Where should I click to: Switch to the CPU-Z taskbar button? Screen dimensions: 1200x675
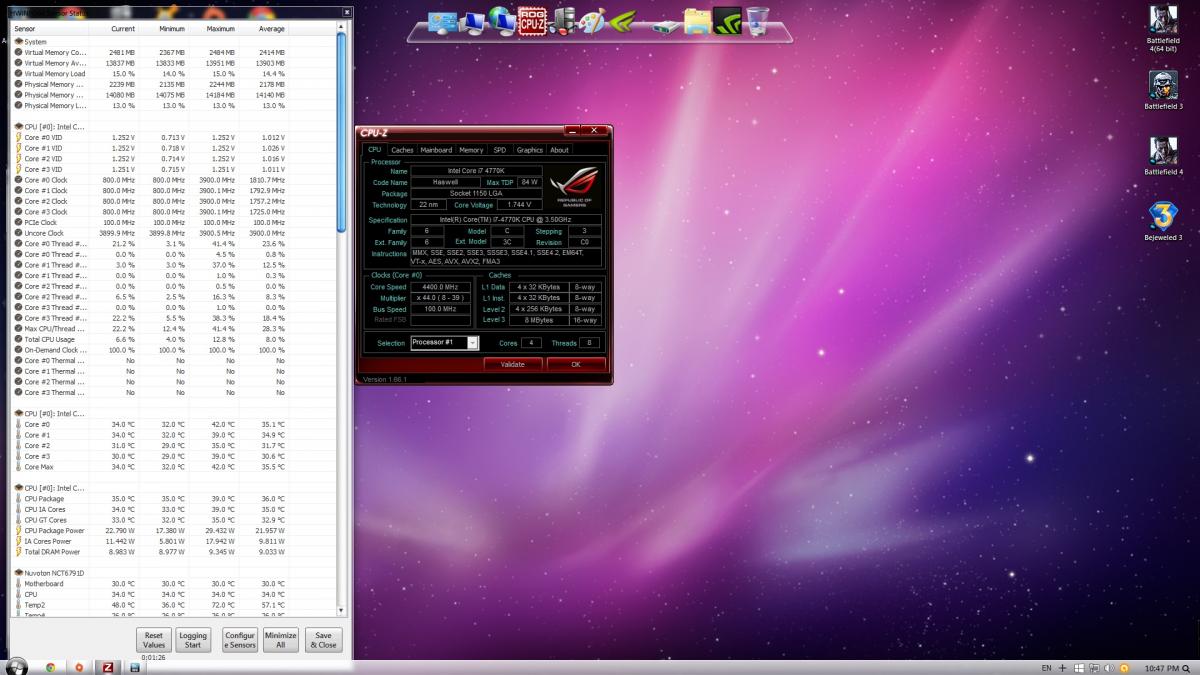[108, 667]
